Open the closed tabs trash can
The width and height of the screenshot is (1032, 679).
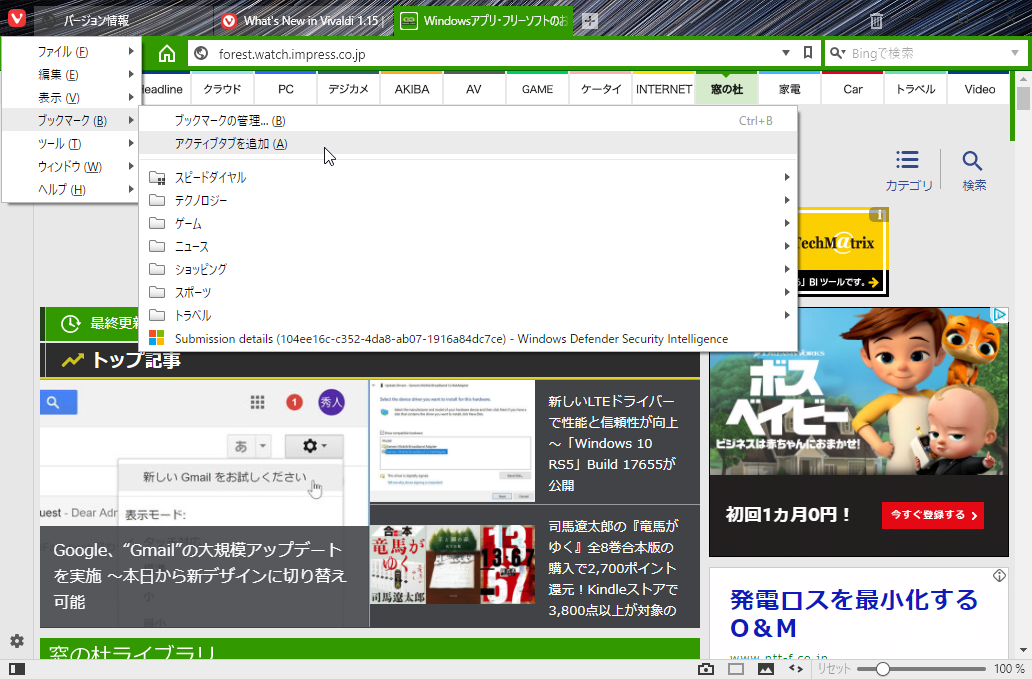(x=876, y=21)
